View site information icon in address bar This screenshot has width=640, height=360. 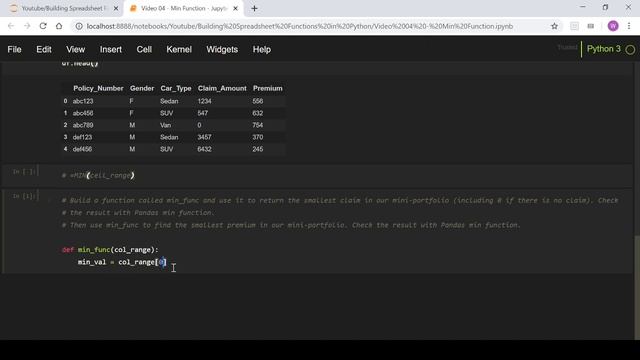pos(79,26)
